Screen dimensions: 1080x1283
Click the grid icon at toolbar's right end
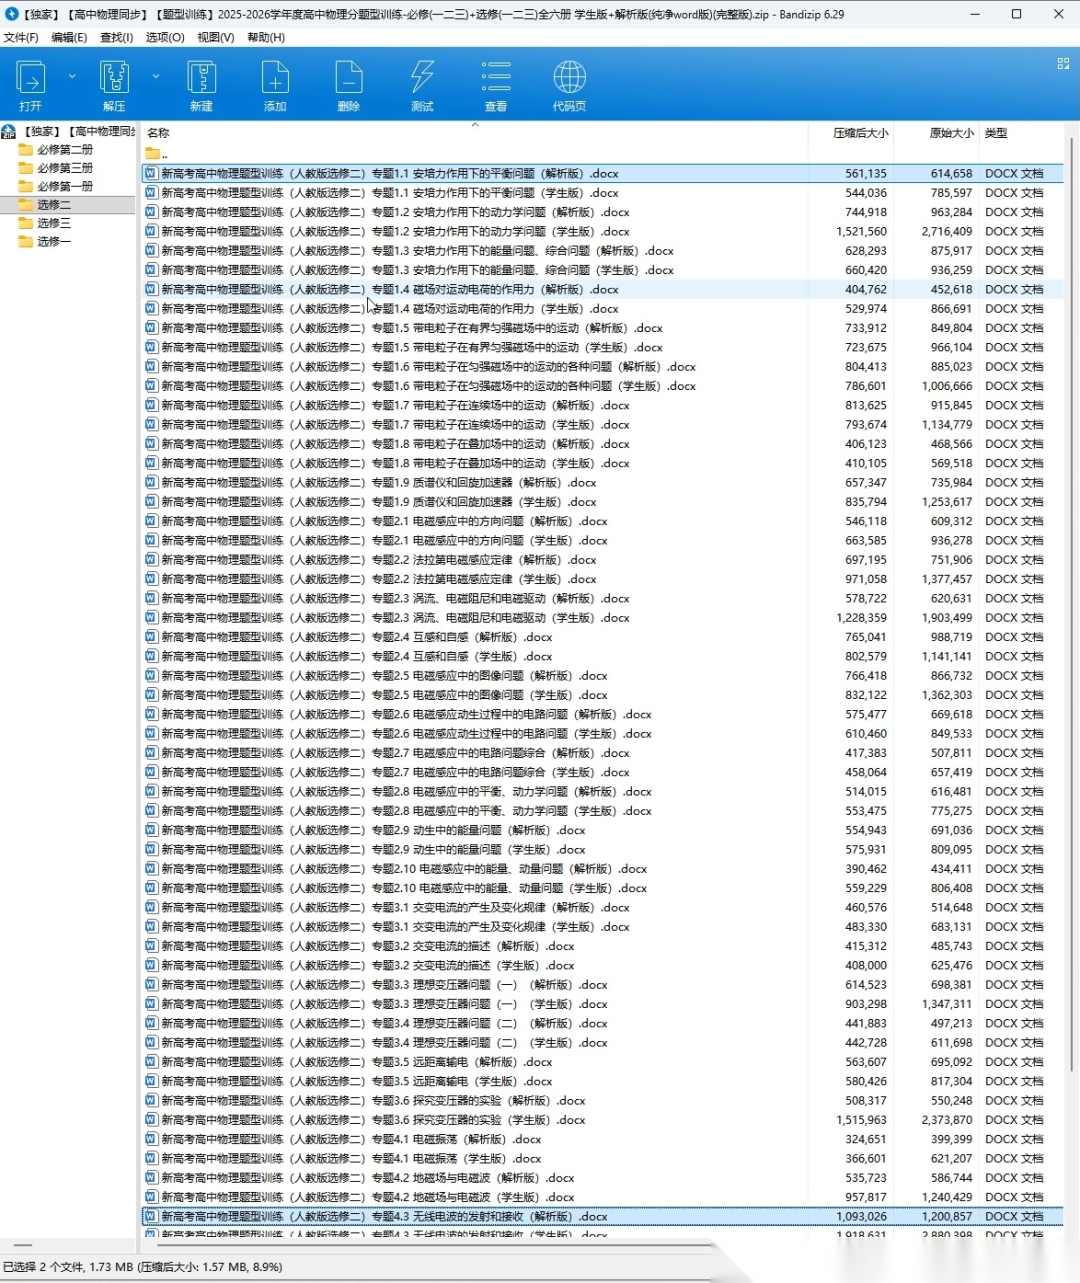click(1063, 63)
